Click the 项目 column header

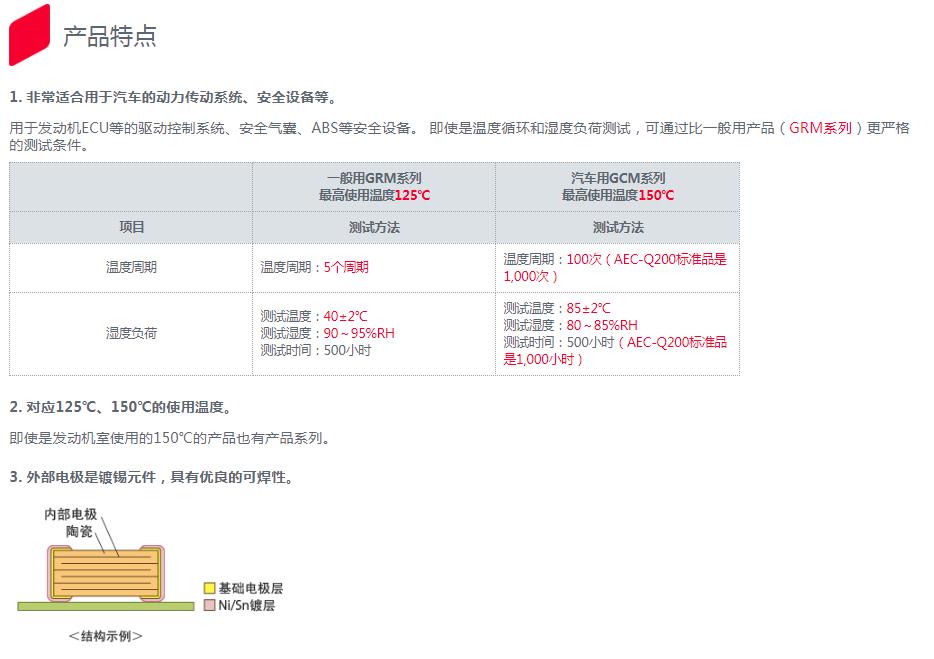(131, 227)
